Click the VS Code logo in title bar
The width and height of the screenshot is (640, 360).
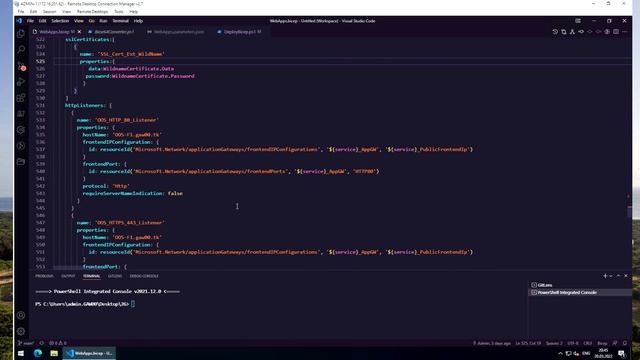tap(19, 21)
